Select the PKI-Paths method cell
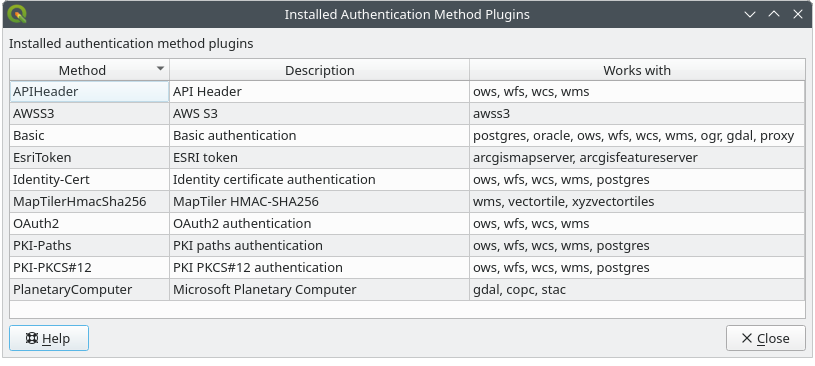Viewport: 815px width, 366px height. click(x=89, y=245)
